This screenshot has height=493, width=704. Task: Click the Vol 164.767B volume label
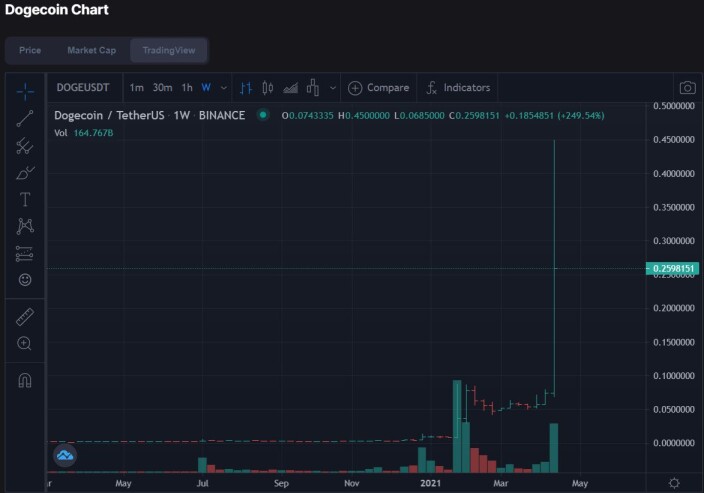[84, 133]
